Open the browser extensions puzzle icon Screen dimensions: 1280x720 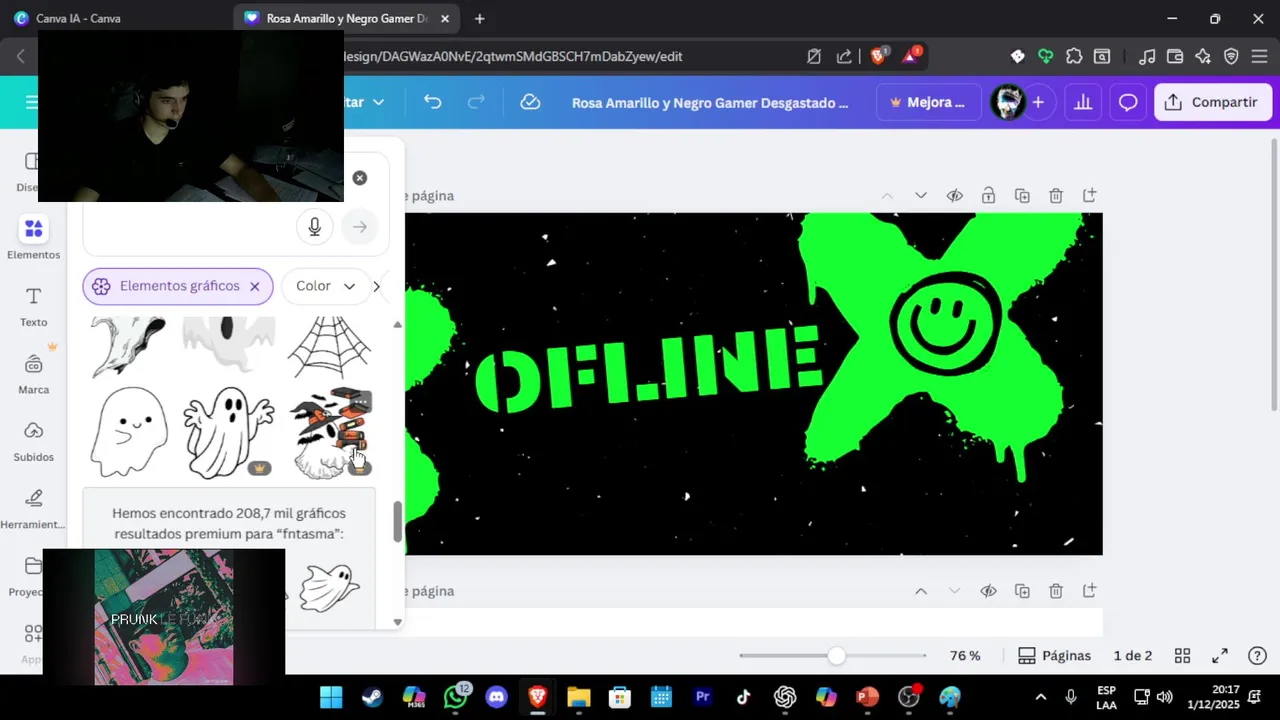pos(1074,56)
